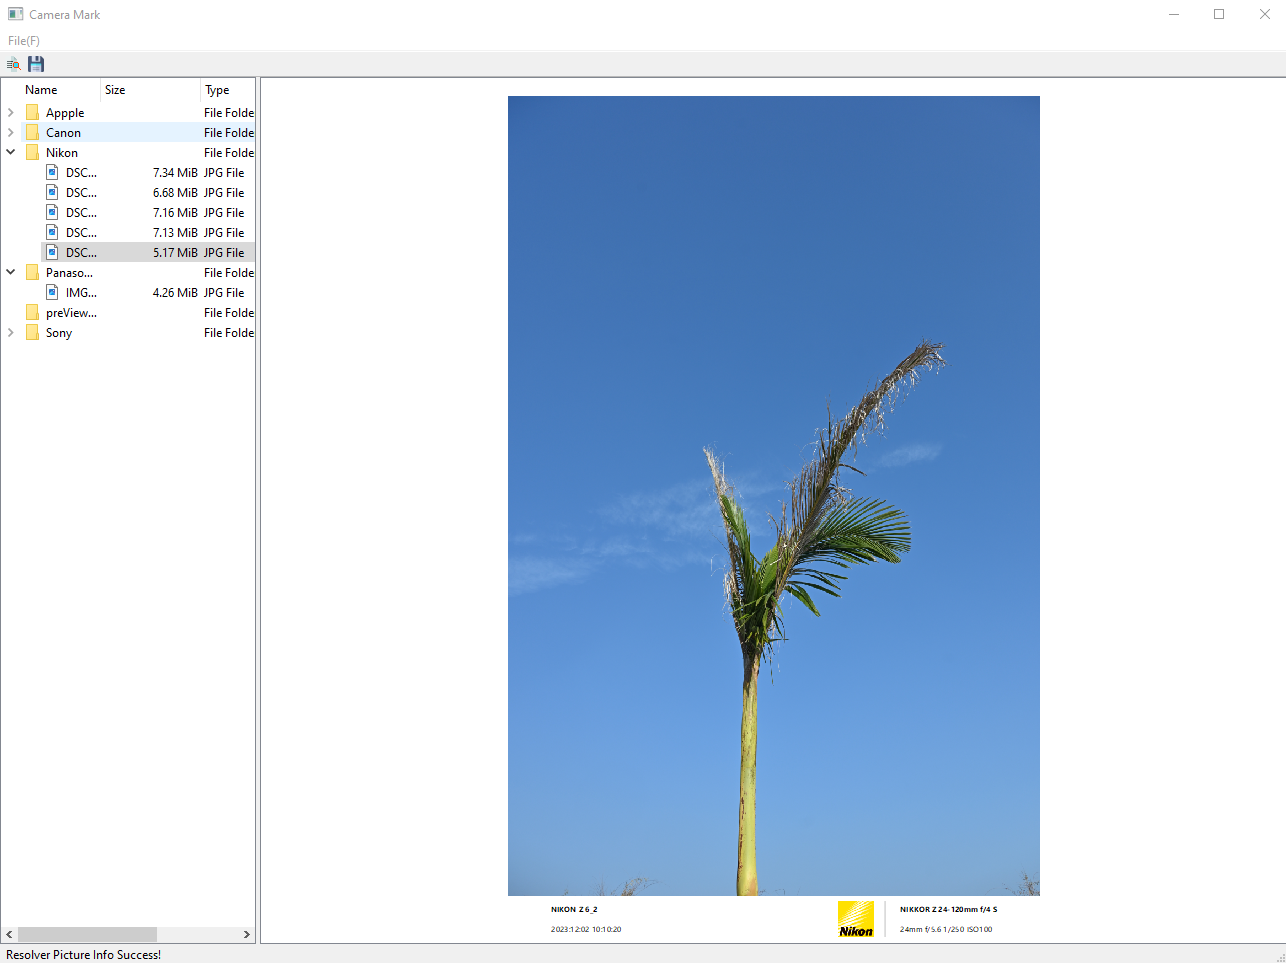
Task: Collapse the Nikon folder node
Action: [11, 153]
